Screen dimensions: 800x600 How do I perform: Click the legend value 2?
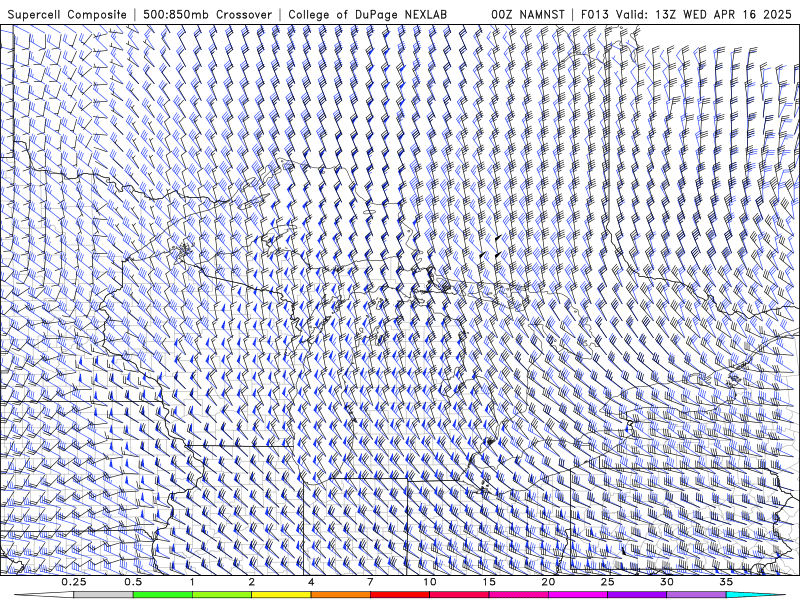(x=252, y=582)
